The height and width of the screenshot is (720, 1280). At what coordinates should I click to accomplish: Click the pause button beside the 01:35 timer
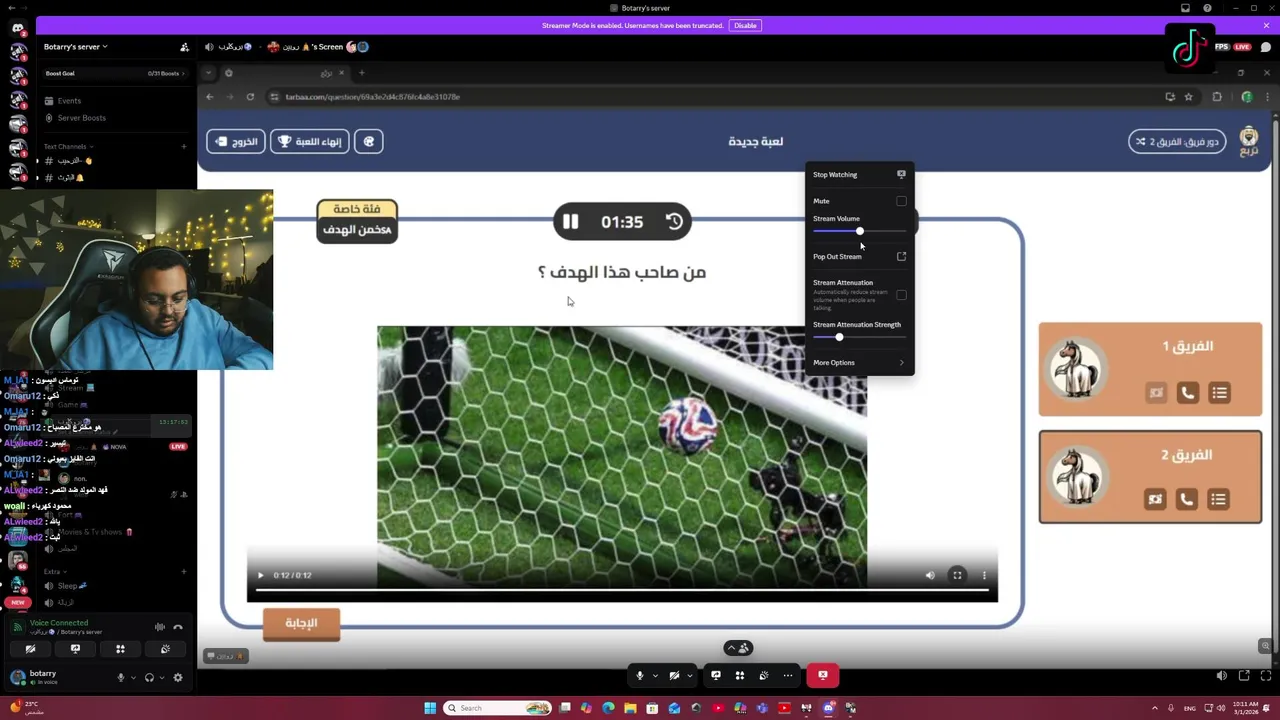tap(570, 222)
